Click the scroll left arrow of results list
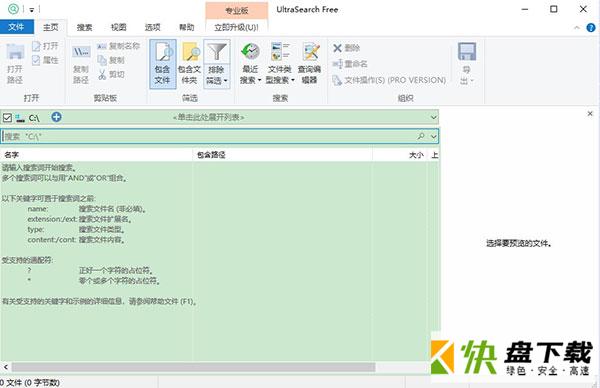600x388 pixels. 6,367
